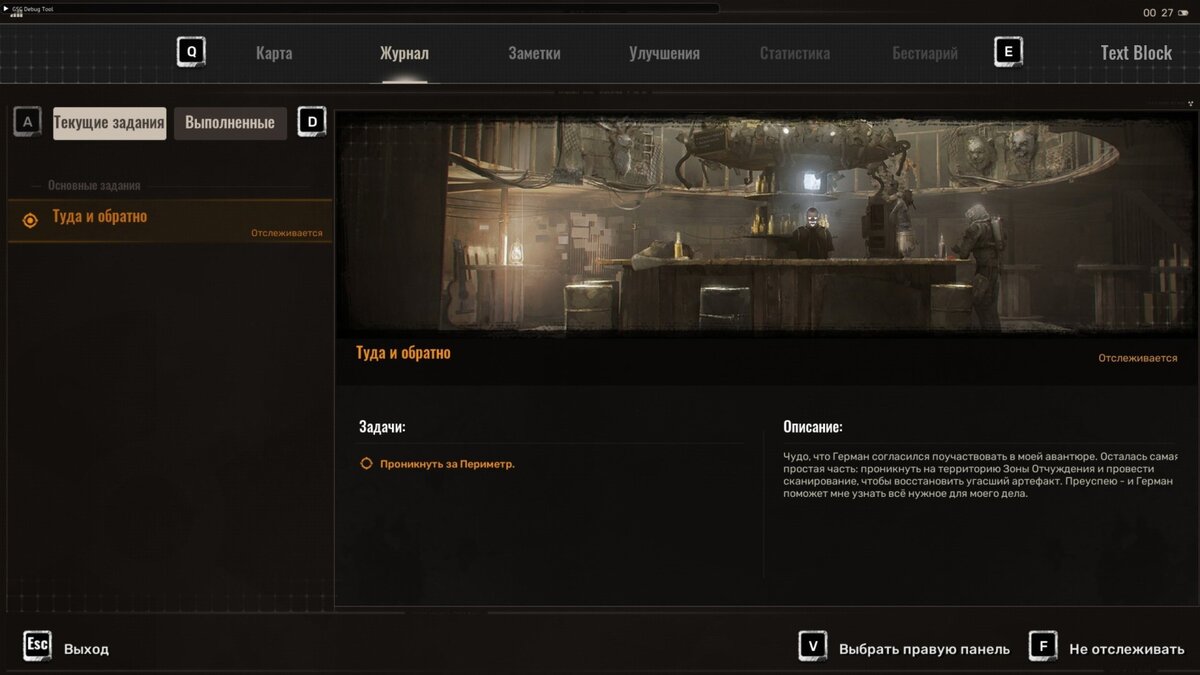Click the quest title Туда и обратно under the image

(403, 353)
